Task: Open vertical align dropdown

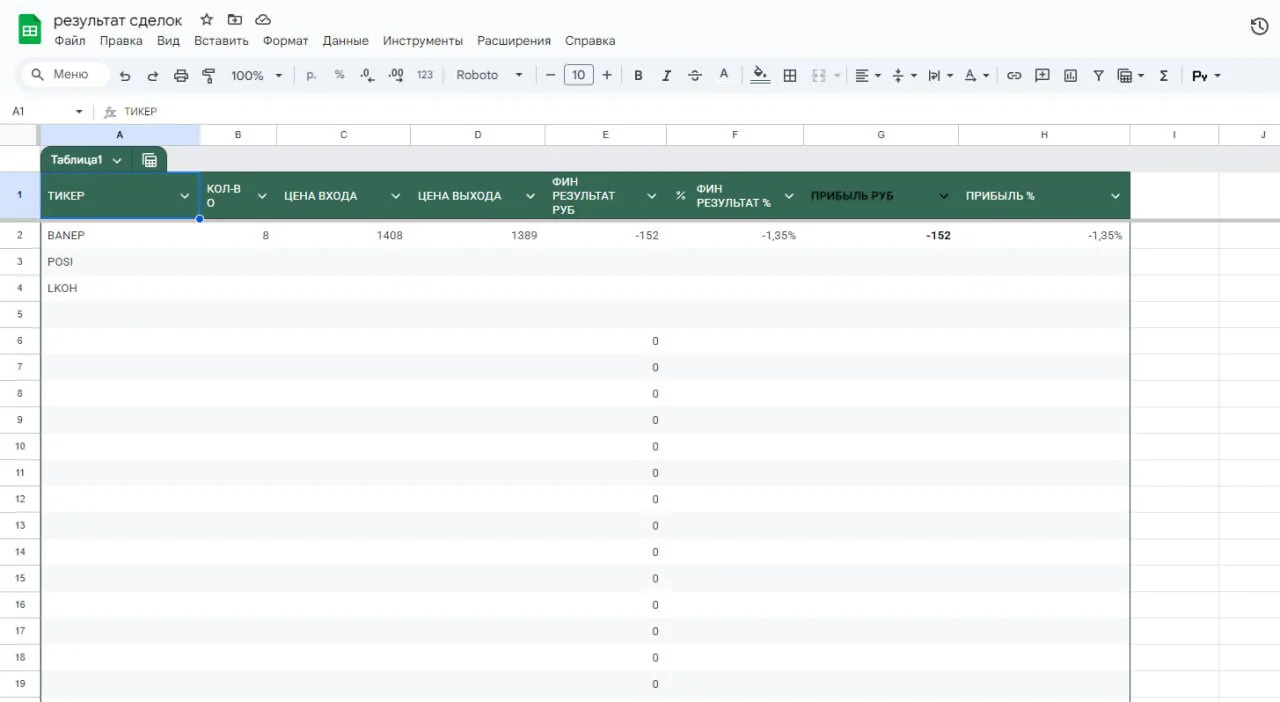Action: pyautogui.click(x=903, y=75)
